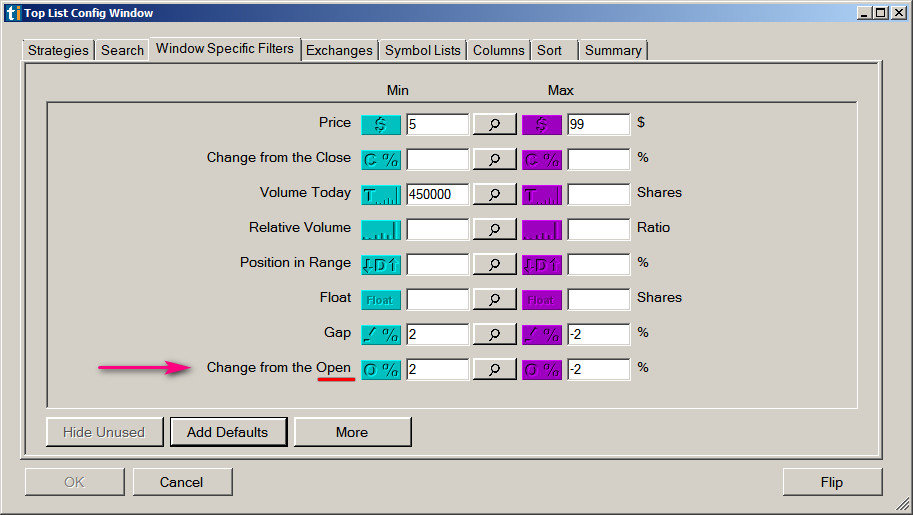This screenshot has width=913, height=515.
Task: Click magnifier button in Volume Today row
Action: (x=494, y=194)
